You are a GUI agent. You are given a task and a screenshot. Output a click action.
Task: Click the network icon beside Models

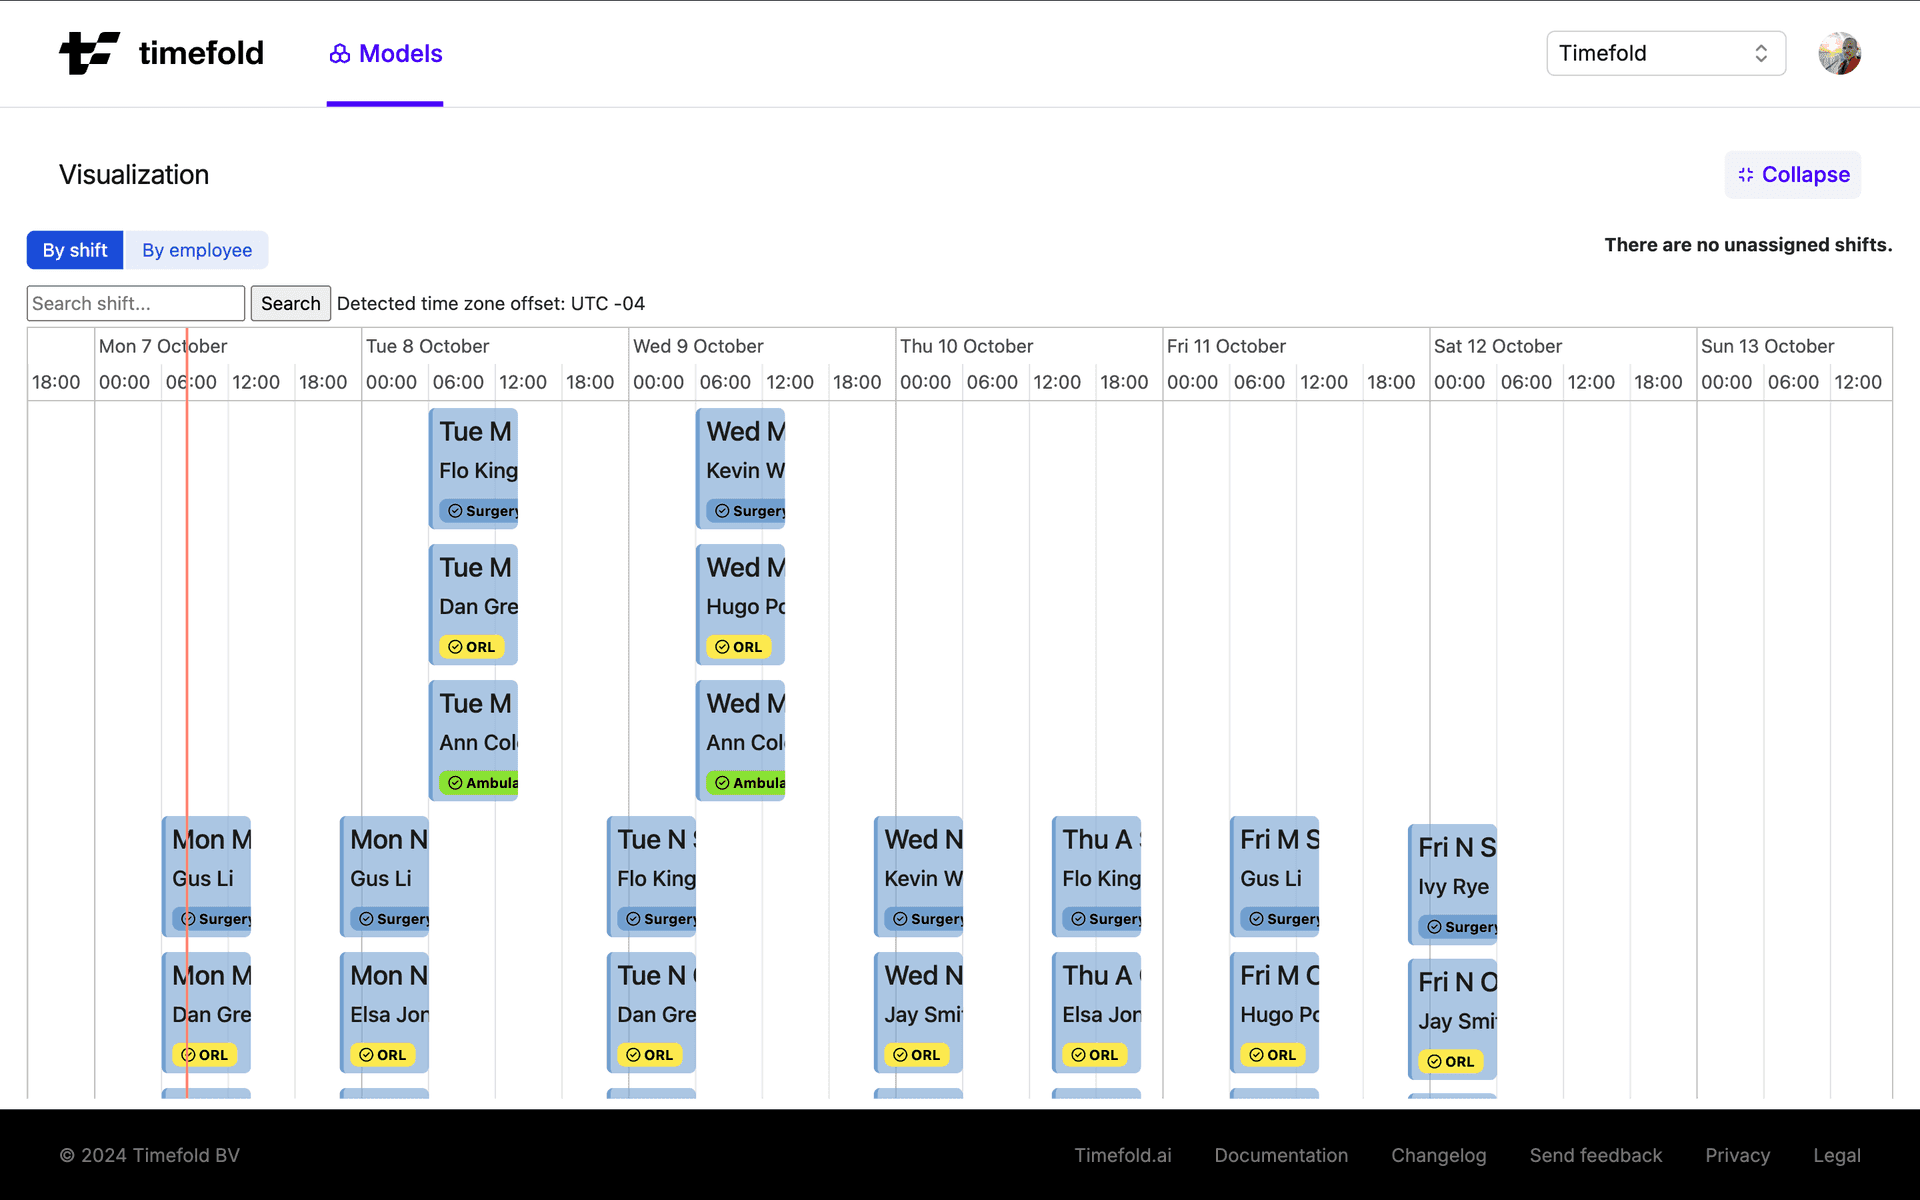(x=339, y=53)
